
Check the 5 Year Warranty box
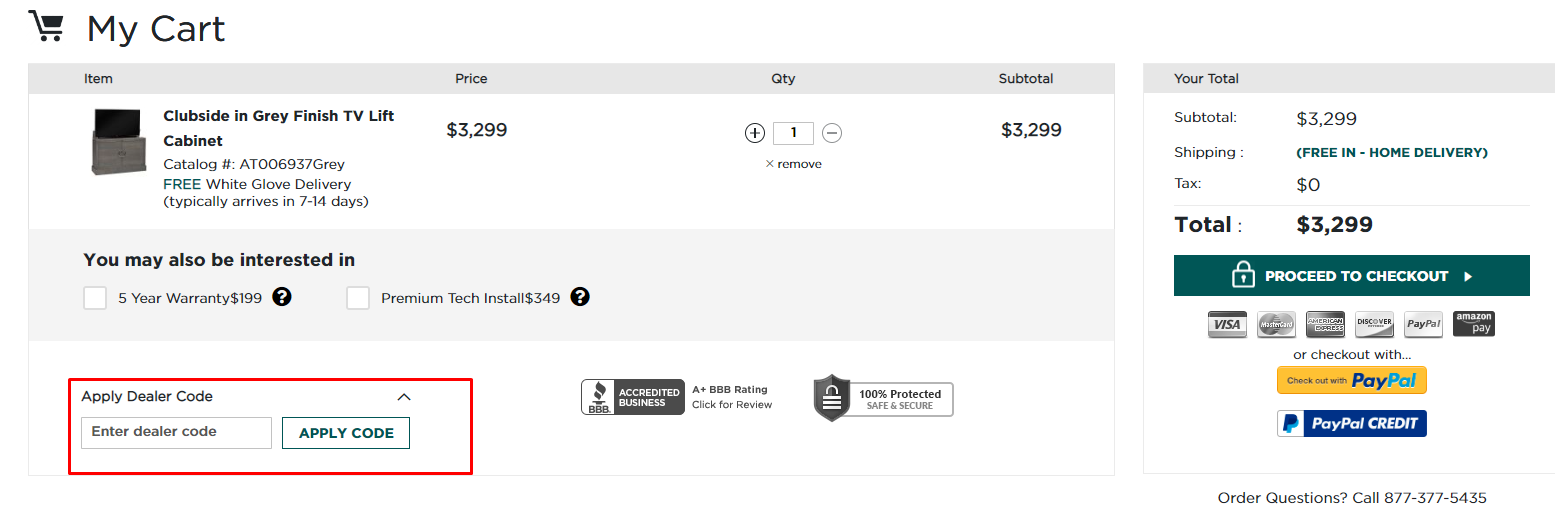[x=95, y=297]
